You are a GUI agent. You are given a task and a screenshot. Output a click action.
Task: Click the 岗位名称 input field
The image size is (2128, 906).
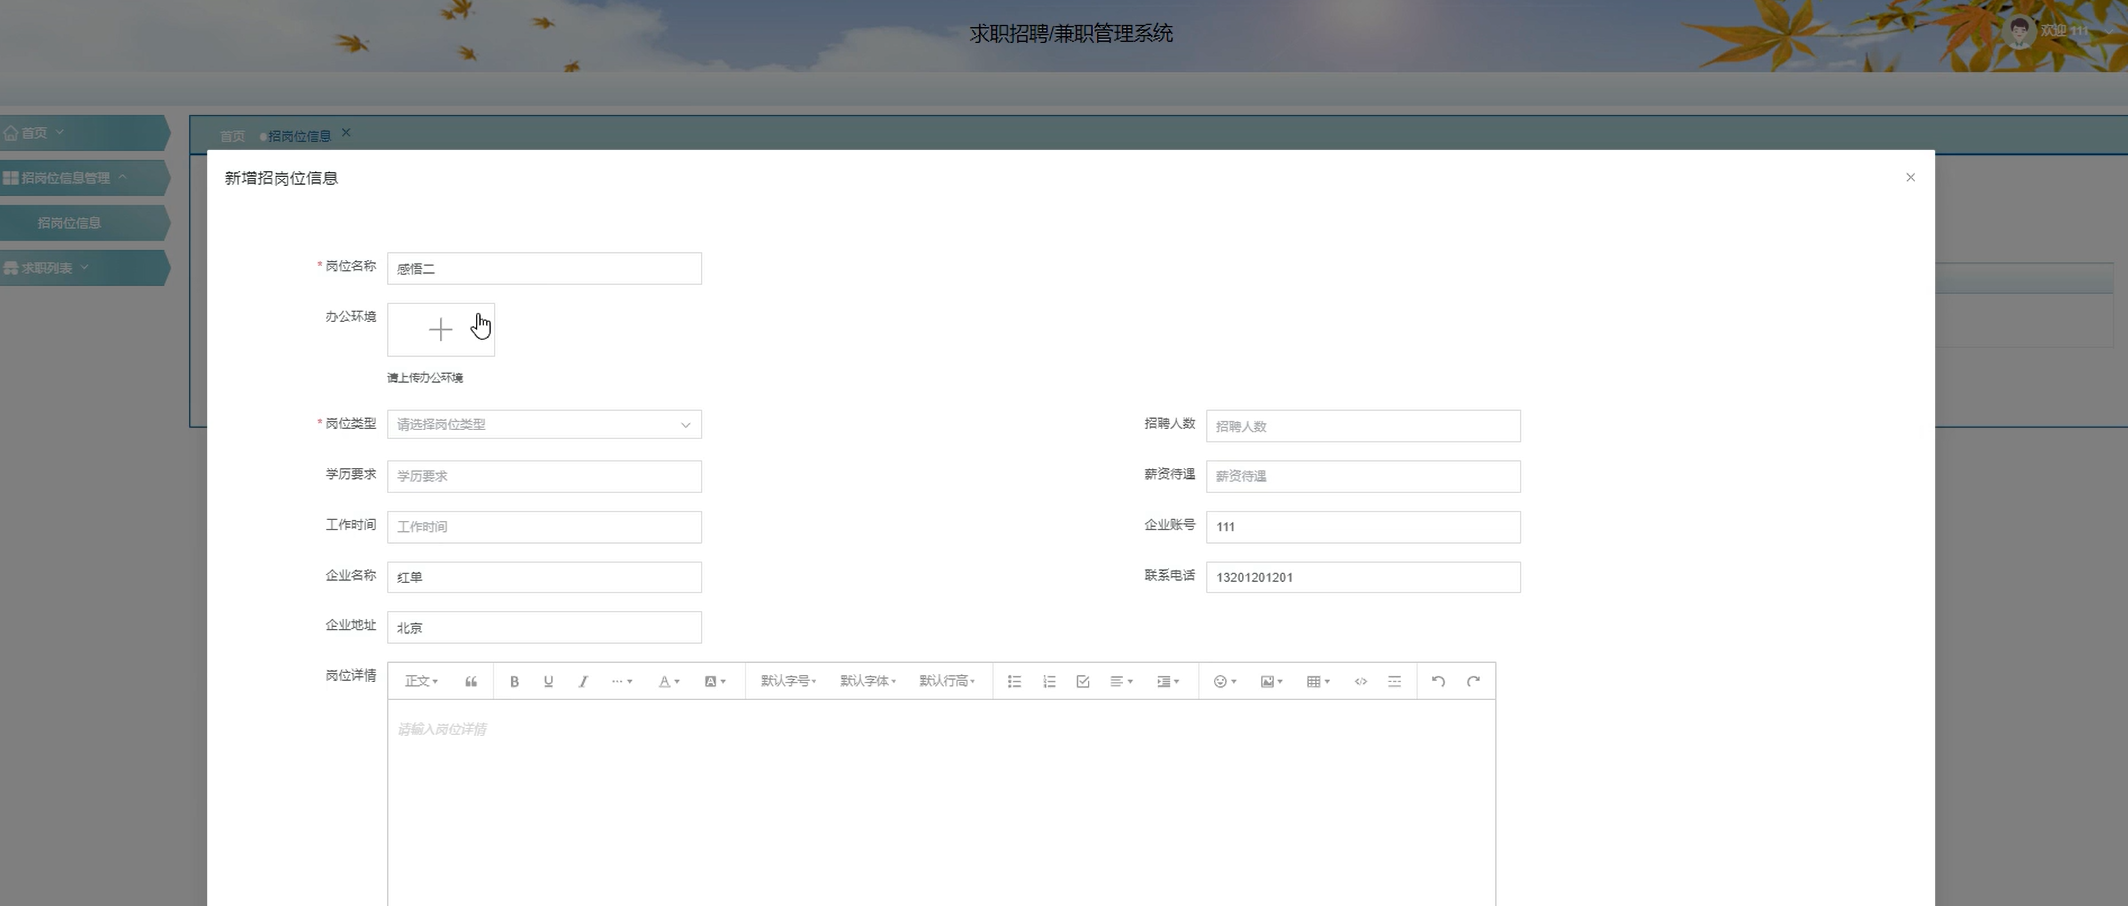tap(544, 268)
